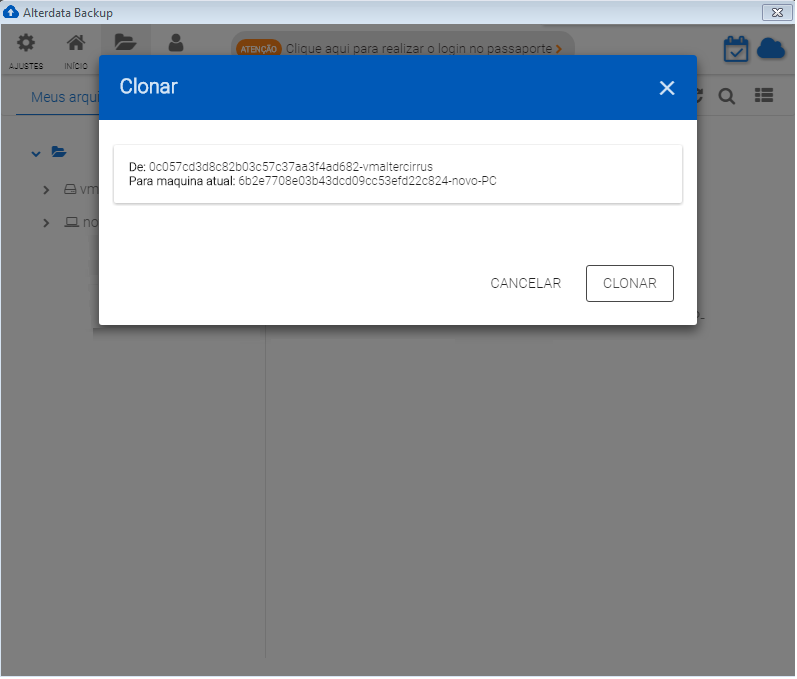Select the Meus arquivos tab
This screenshot has height=679, width=797.
pos(65,97)
